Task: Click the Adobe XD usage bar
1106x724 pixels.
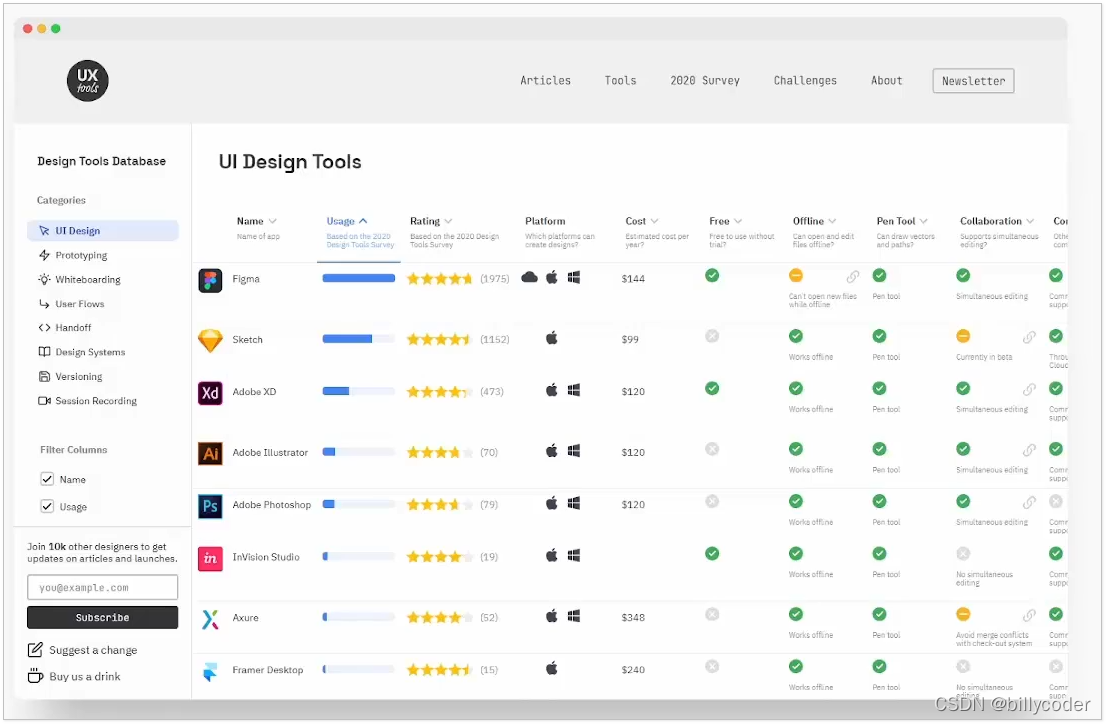Action: point(358,391)
